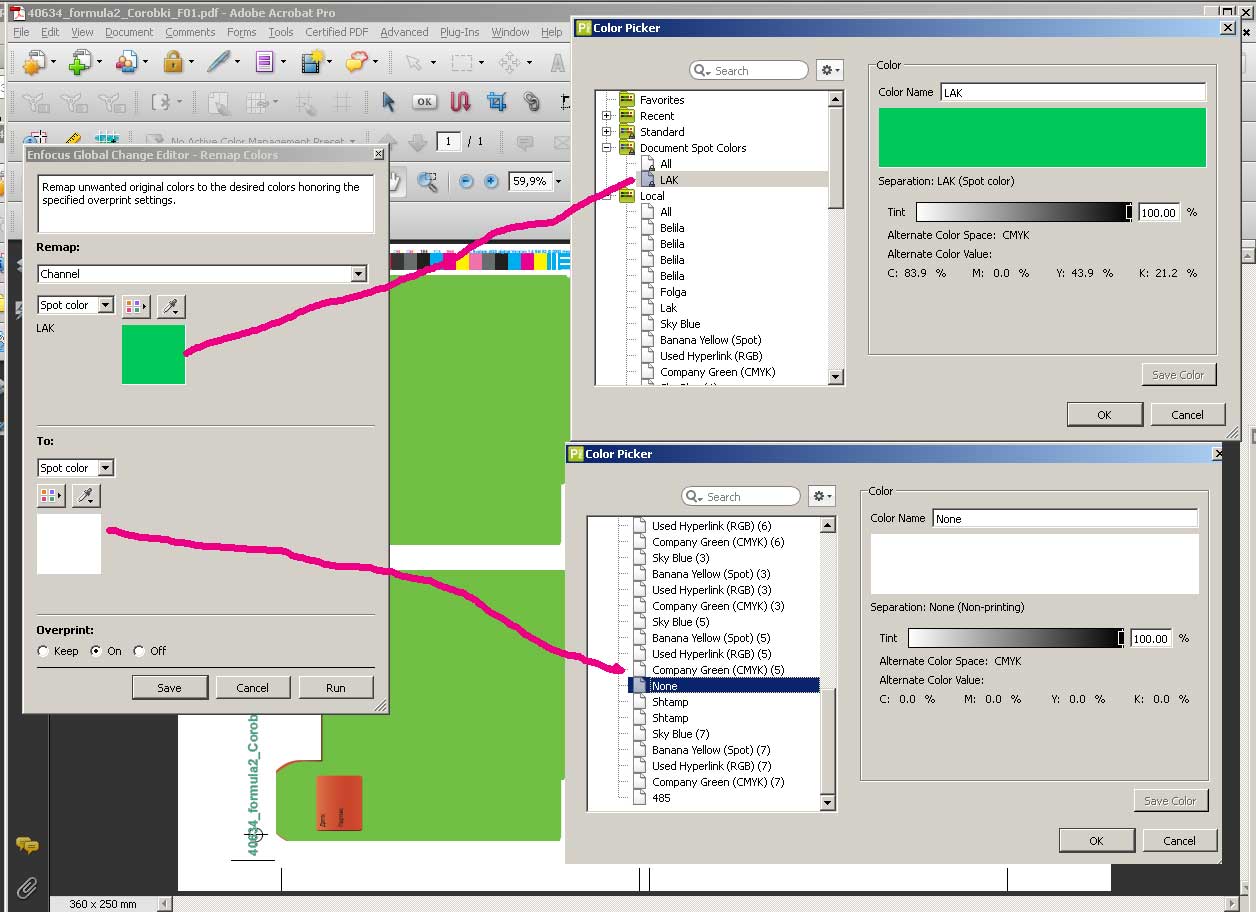1256x912 pixels.
Task: Open the Document menu
Action: tap(129, 32)
